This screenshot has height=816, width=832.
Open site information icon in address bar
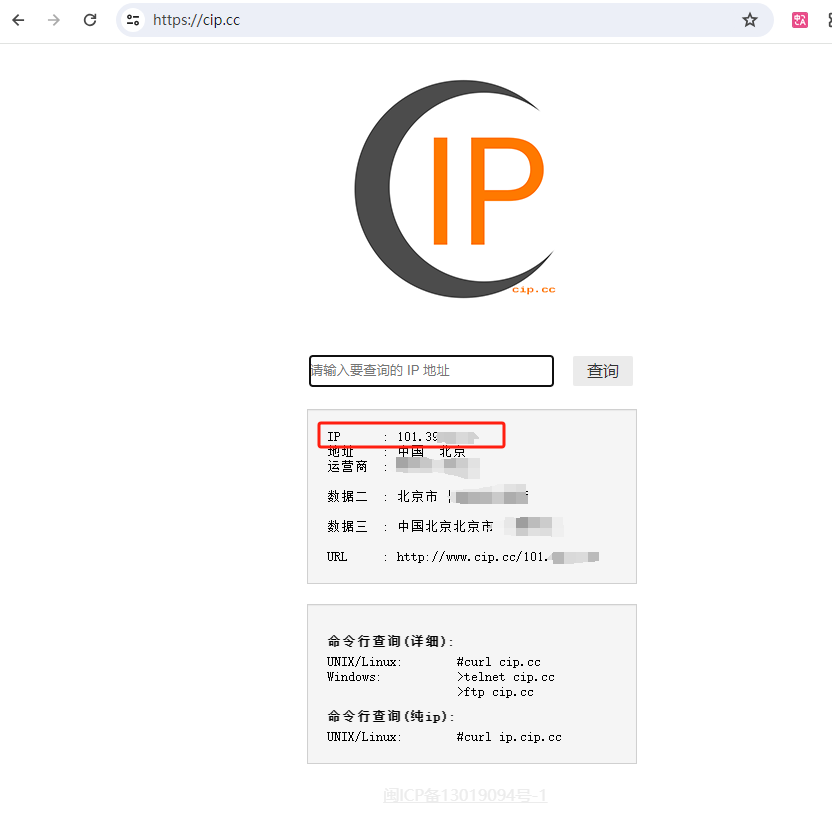(x=133, y=20)
